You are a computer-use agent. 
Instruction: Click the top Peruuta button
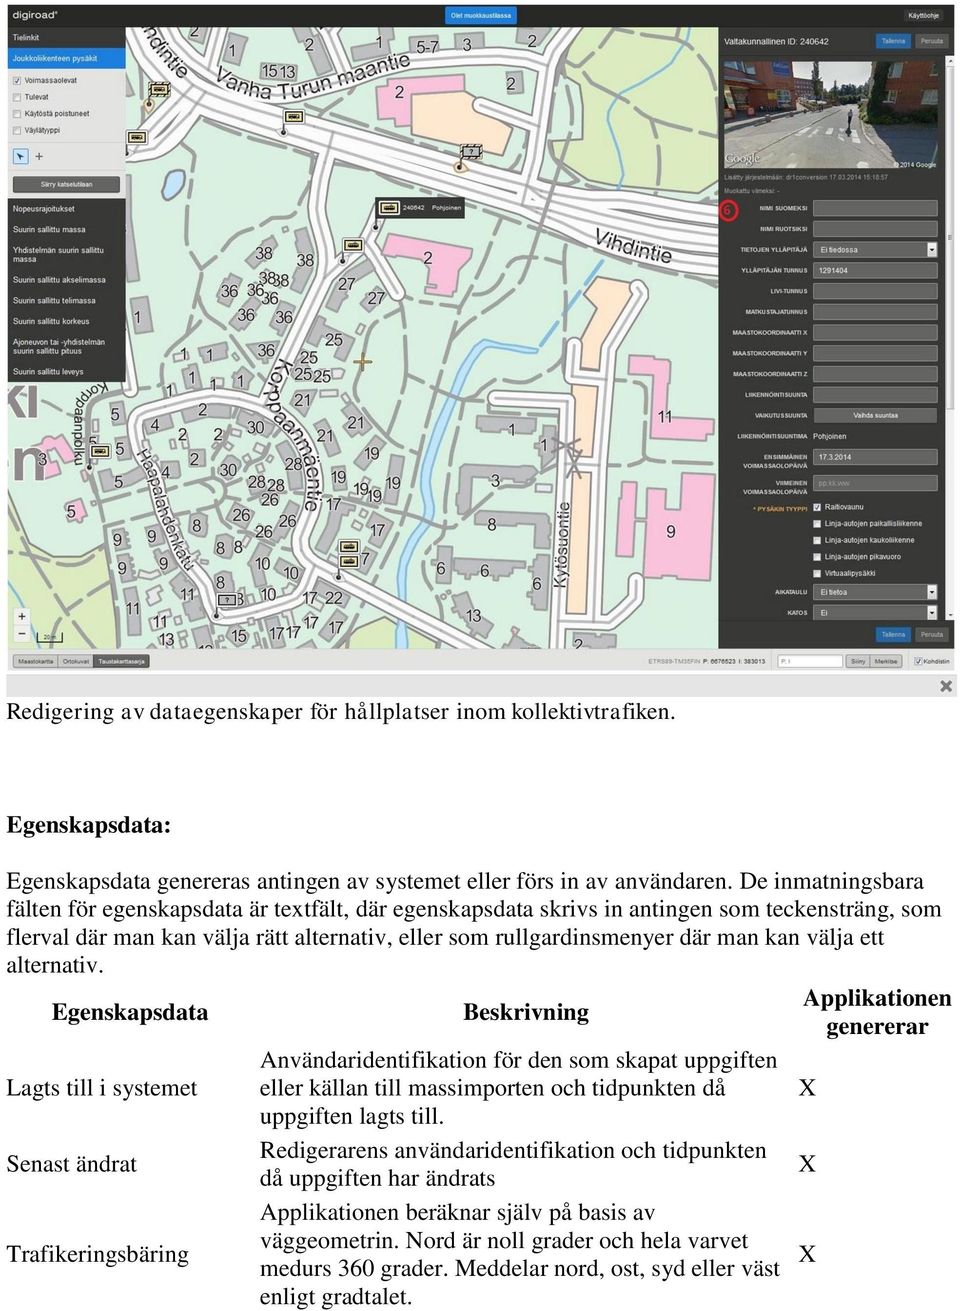(x=931, y=42)
